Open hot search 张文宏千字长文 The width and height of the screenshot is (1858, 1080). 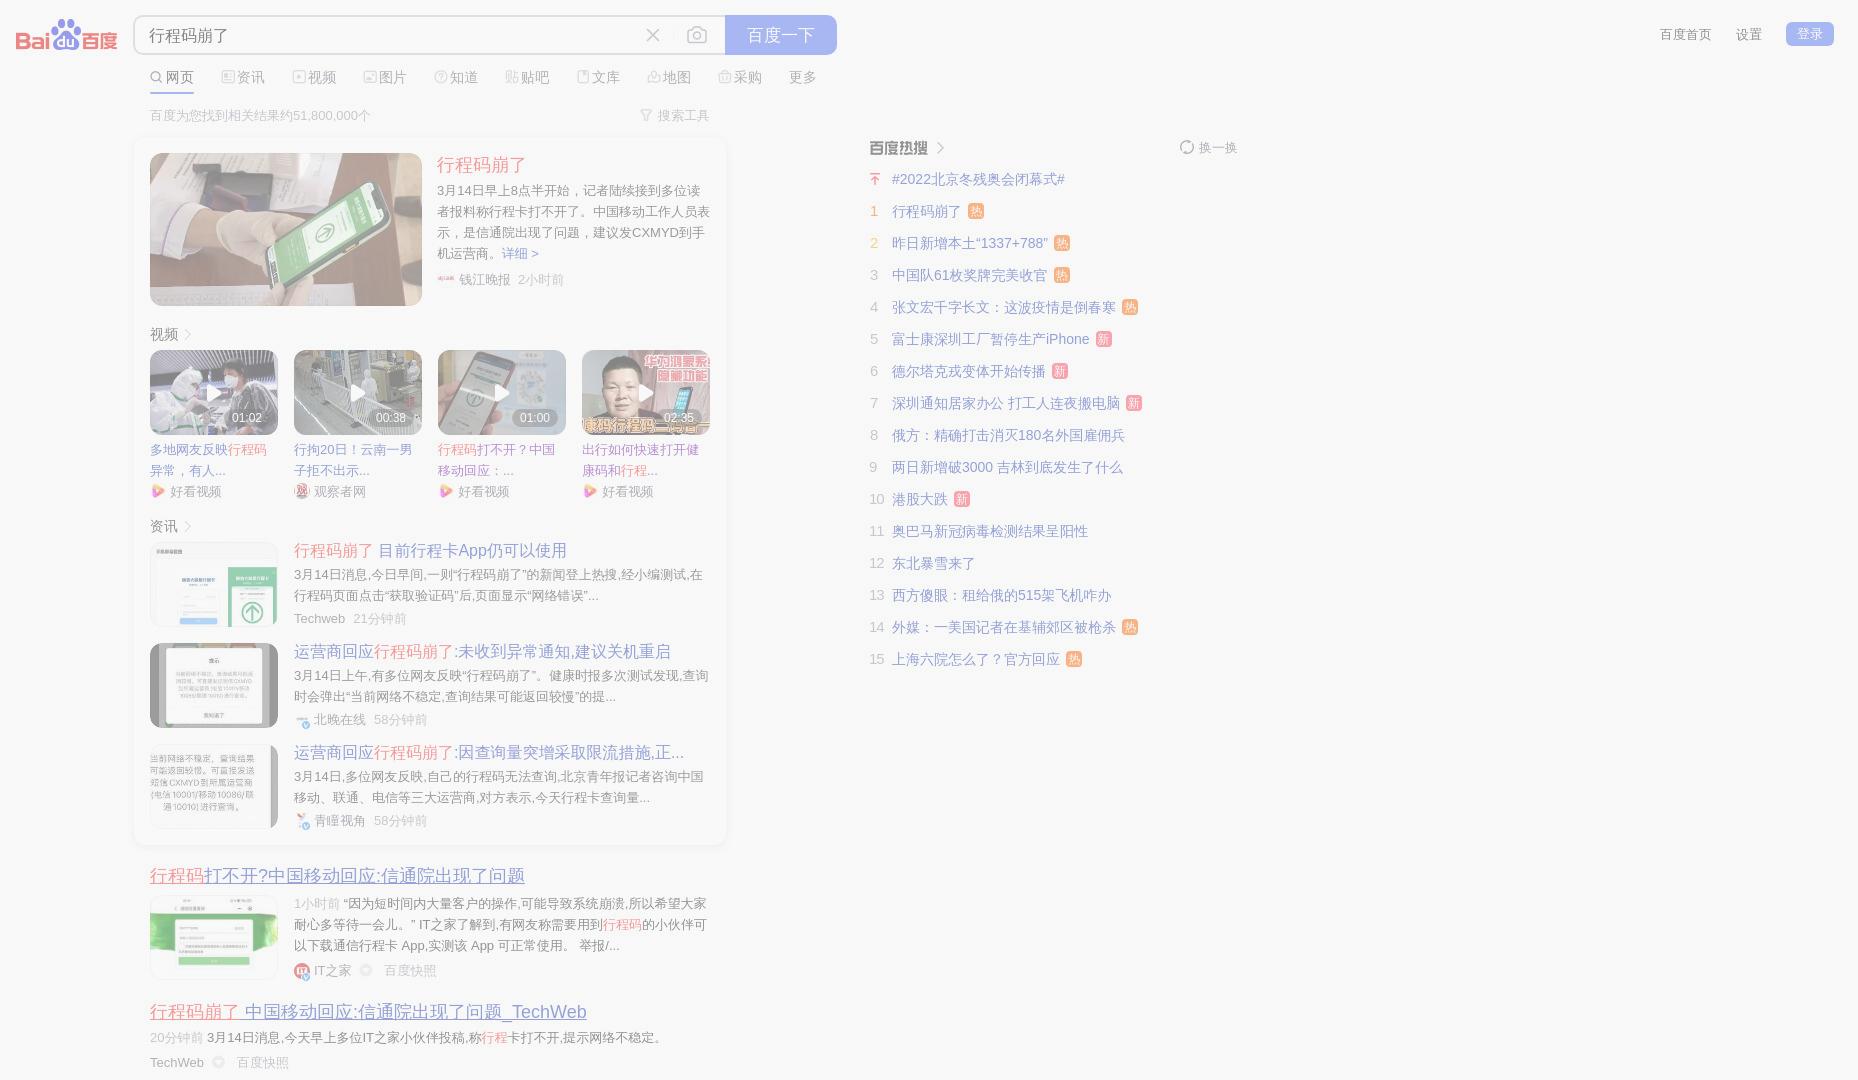(x=1004, y=307)
